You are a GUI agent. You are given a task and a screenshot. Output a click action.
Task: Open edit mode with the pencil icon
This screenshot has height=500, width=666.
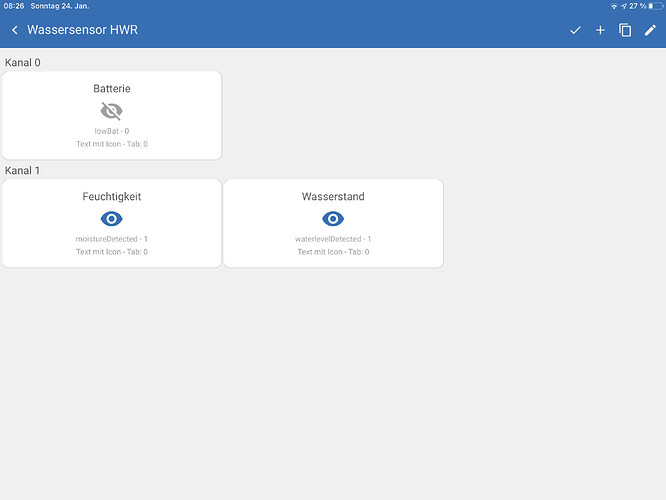coord(650,30)
